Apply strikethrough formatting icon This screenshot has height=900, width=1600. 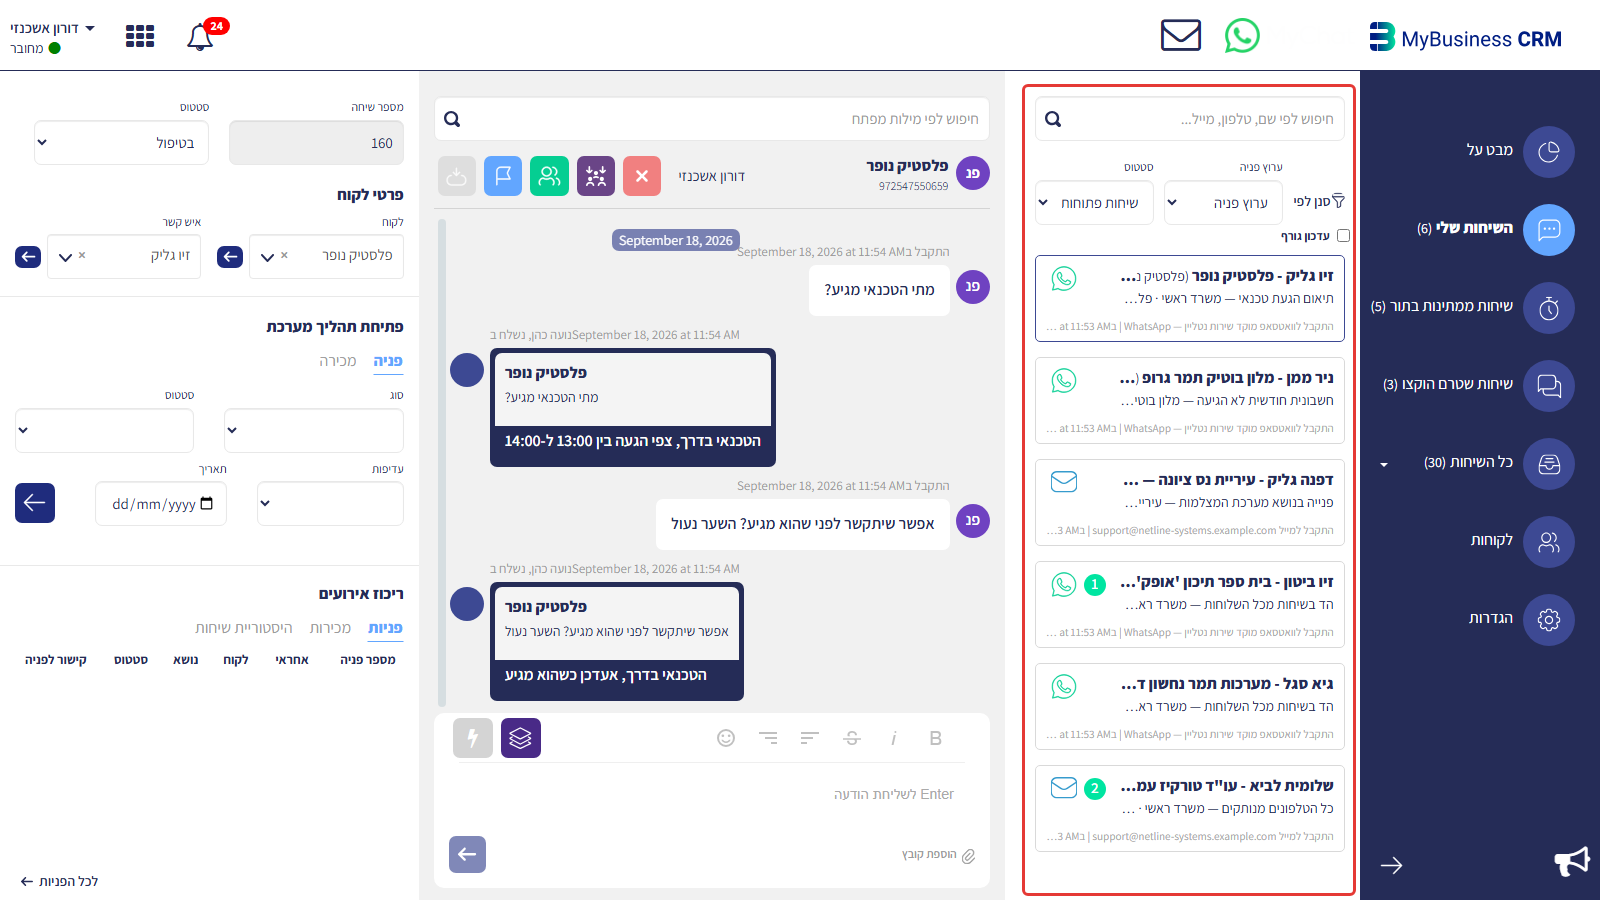tap(852, 738)
